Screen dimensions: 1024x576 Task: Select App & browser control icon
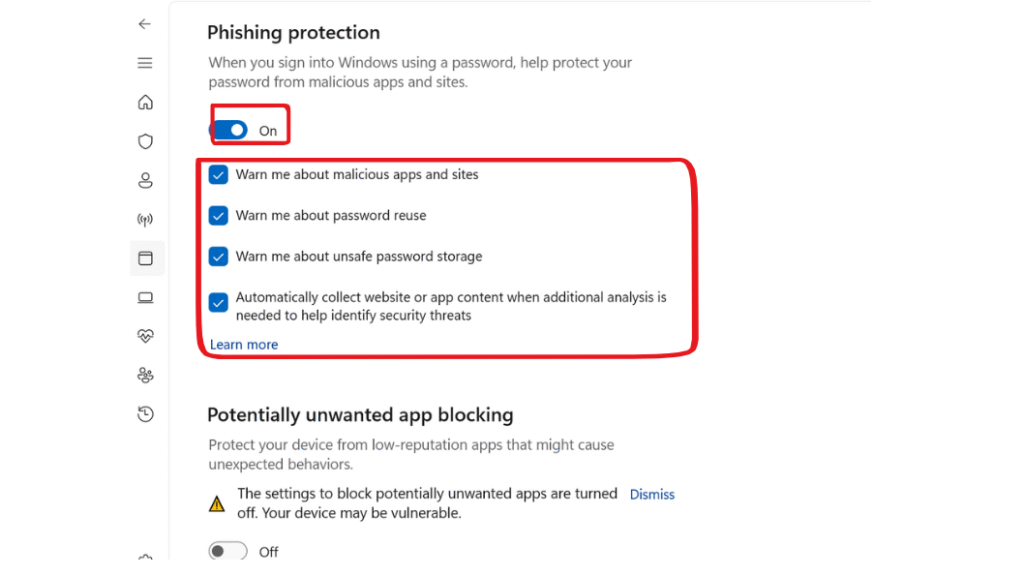tap(146, 259)
